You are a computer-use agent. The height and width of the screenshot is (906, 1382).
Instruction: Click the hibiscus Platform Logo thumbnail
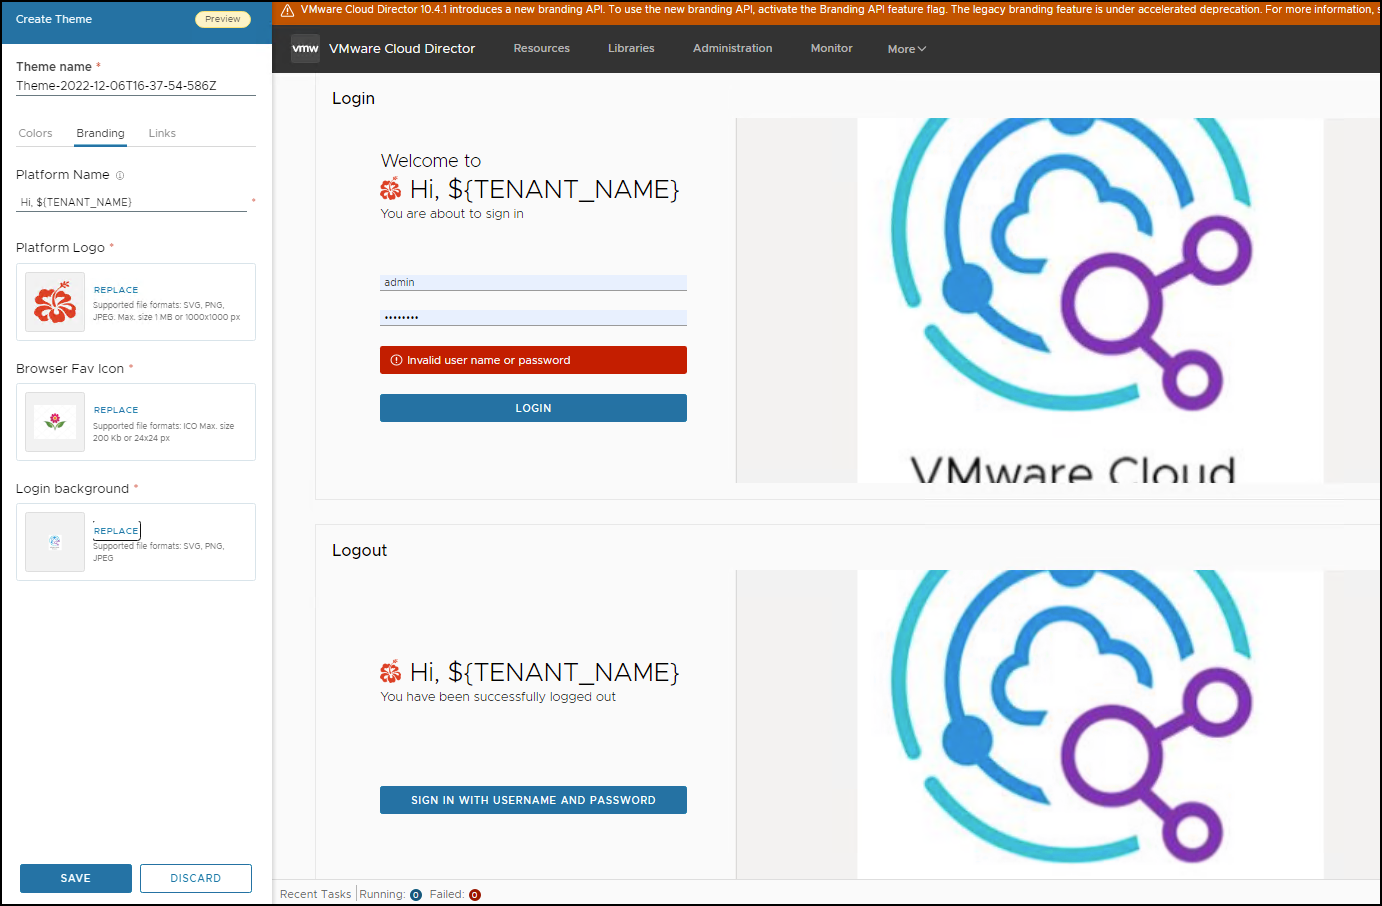[55, 302]
